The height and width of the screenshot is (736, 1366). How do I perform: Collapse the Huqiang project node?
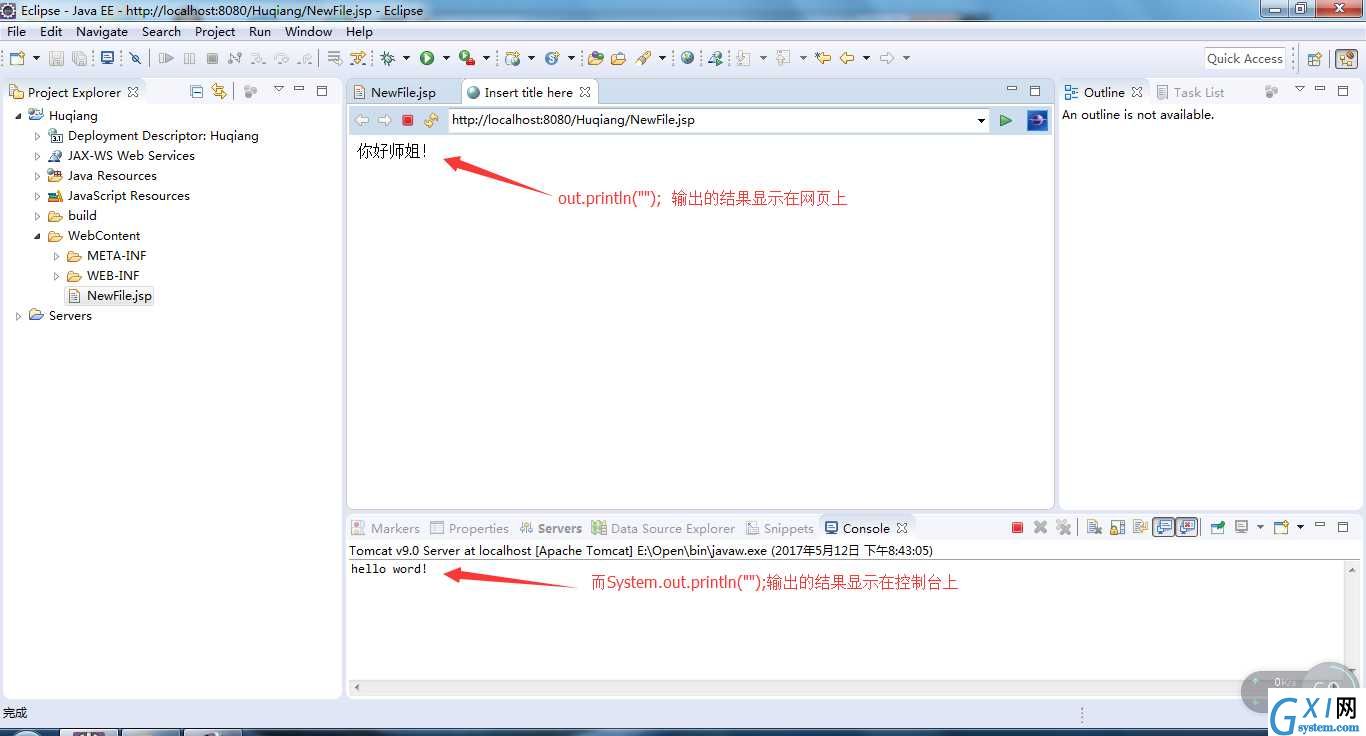point(19,116)
